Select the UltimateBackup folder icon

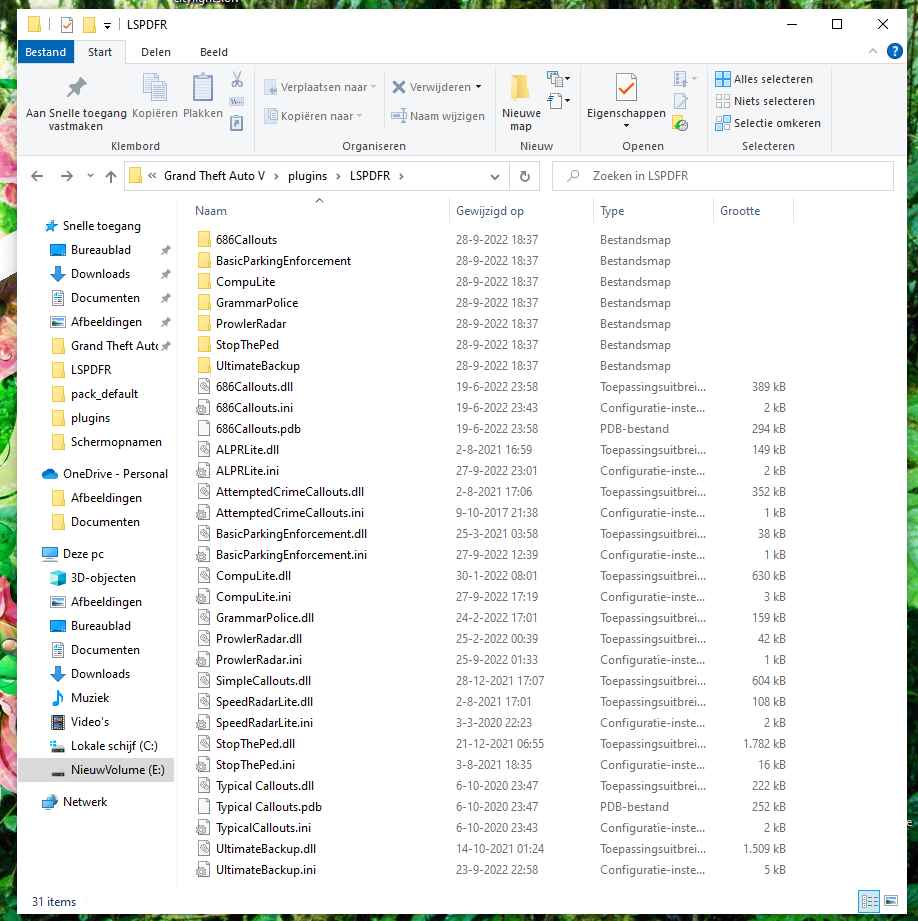(204, 365)
